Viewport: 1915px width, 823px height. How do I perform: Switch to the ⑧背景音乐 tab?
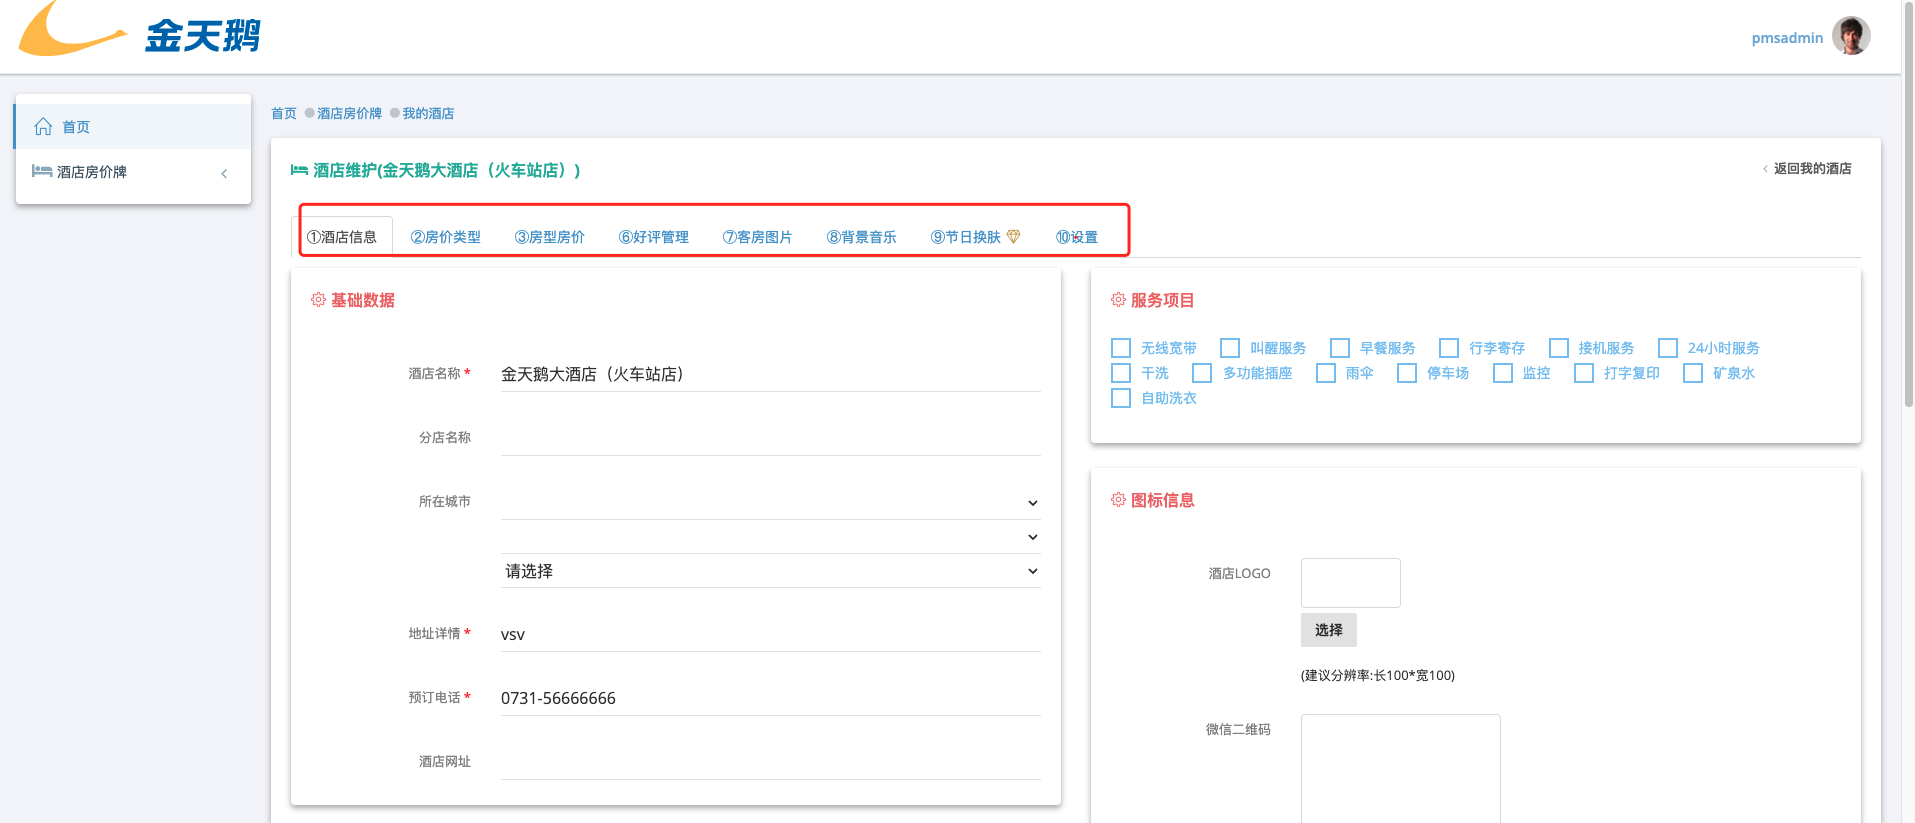pyautogui.click(x=862, y=237)
